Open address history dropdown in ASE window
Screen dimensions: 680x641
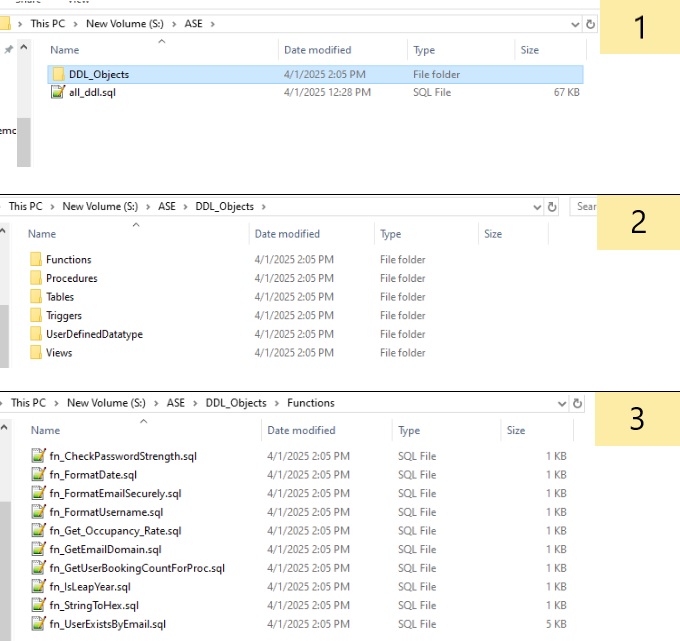point(575,23)
